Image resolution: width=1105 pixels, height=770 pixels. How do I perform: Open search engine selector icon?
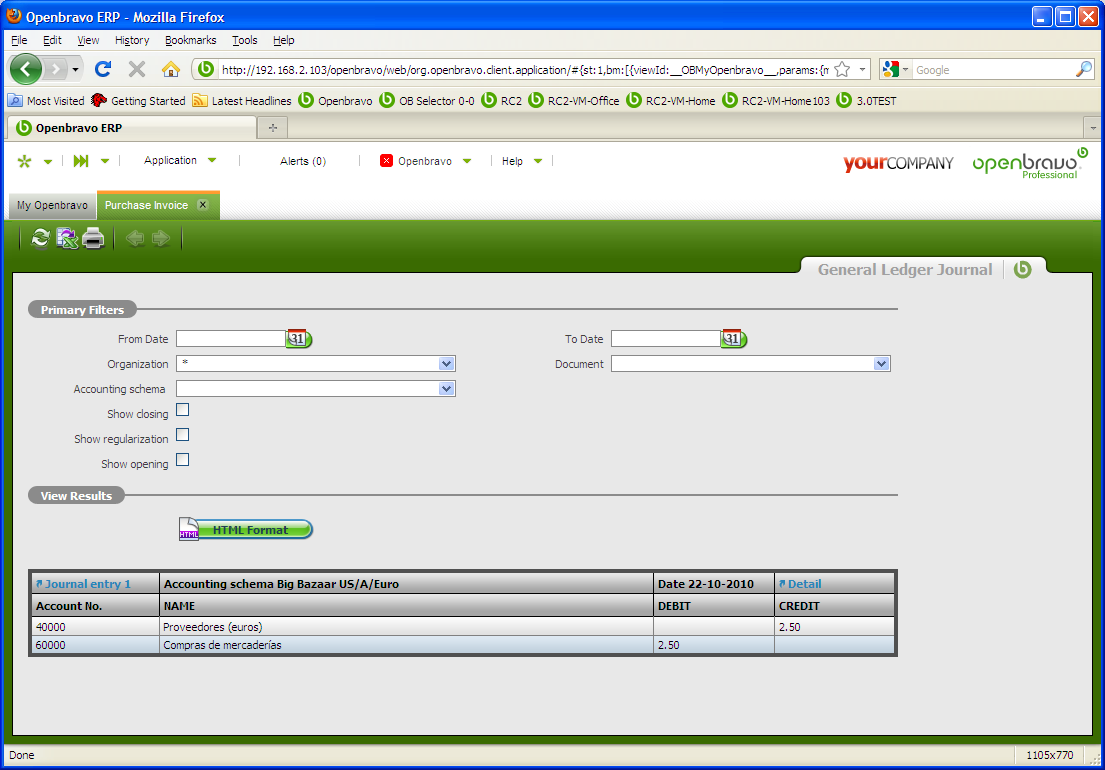click(895, 69)
